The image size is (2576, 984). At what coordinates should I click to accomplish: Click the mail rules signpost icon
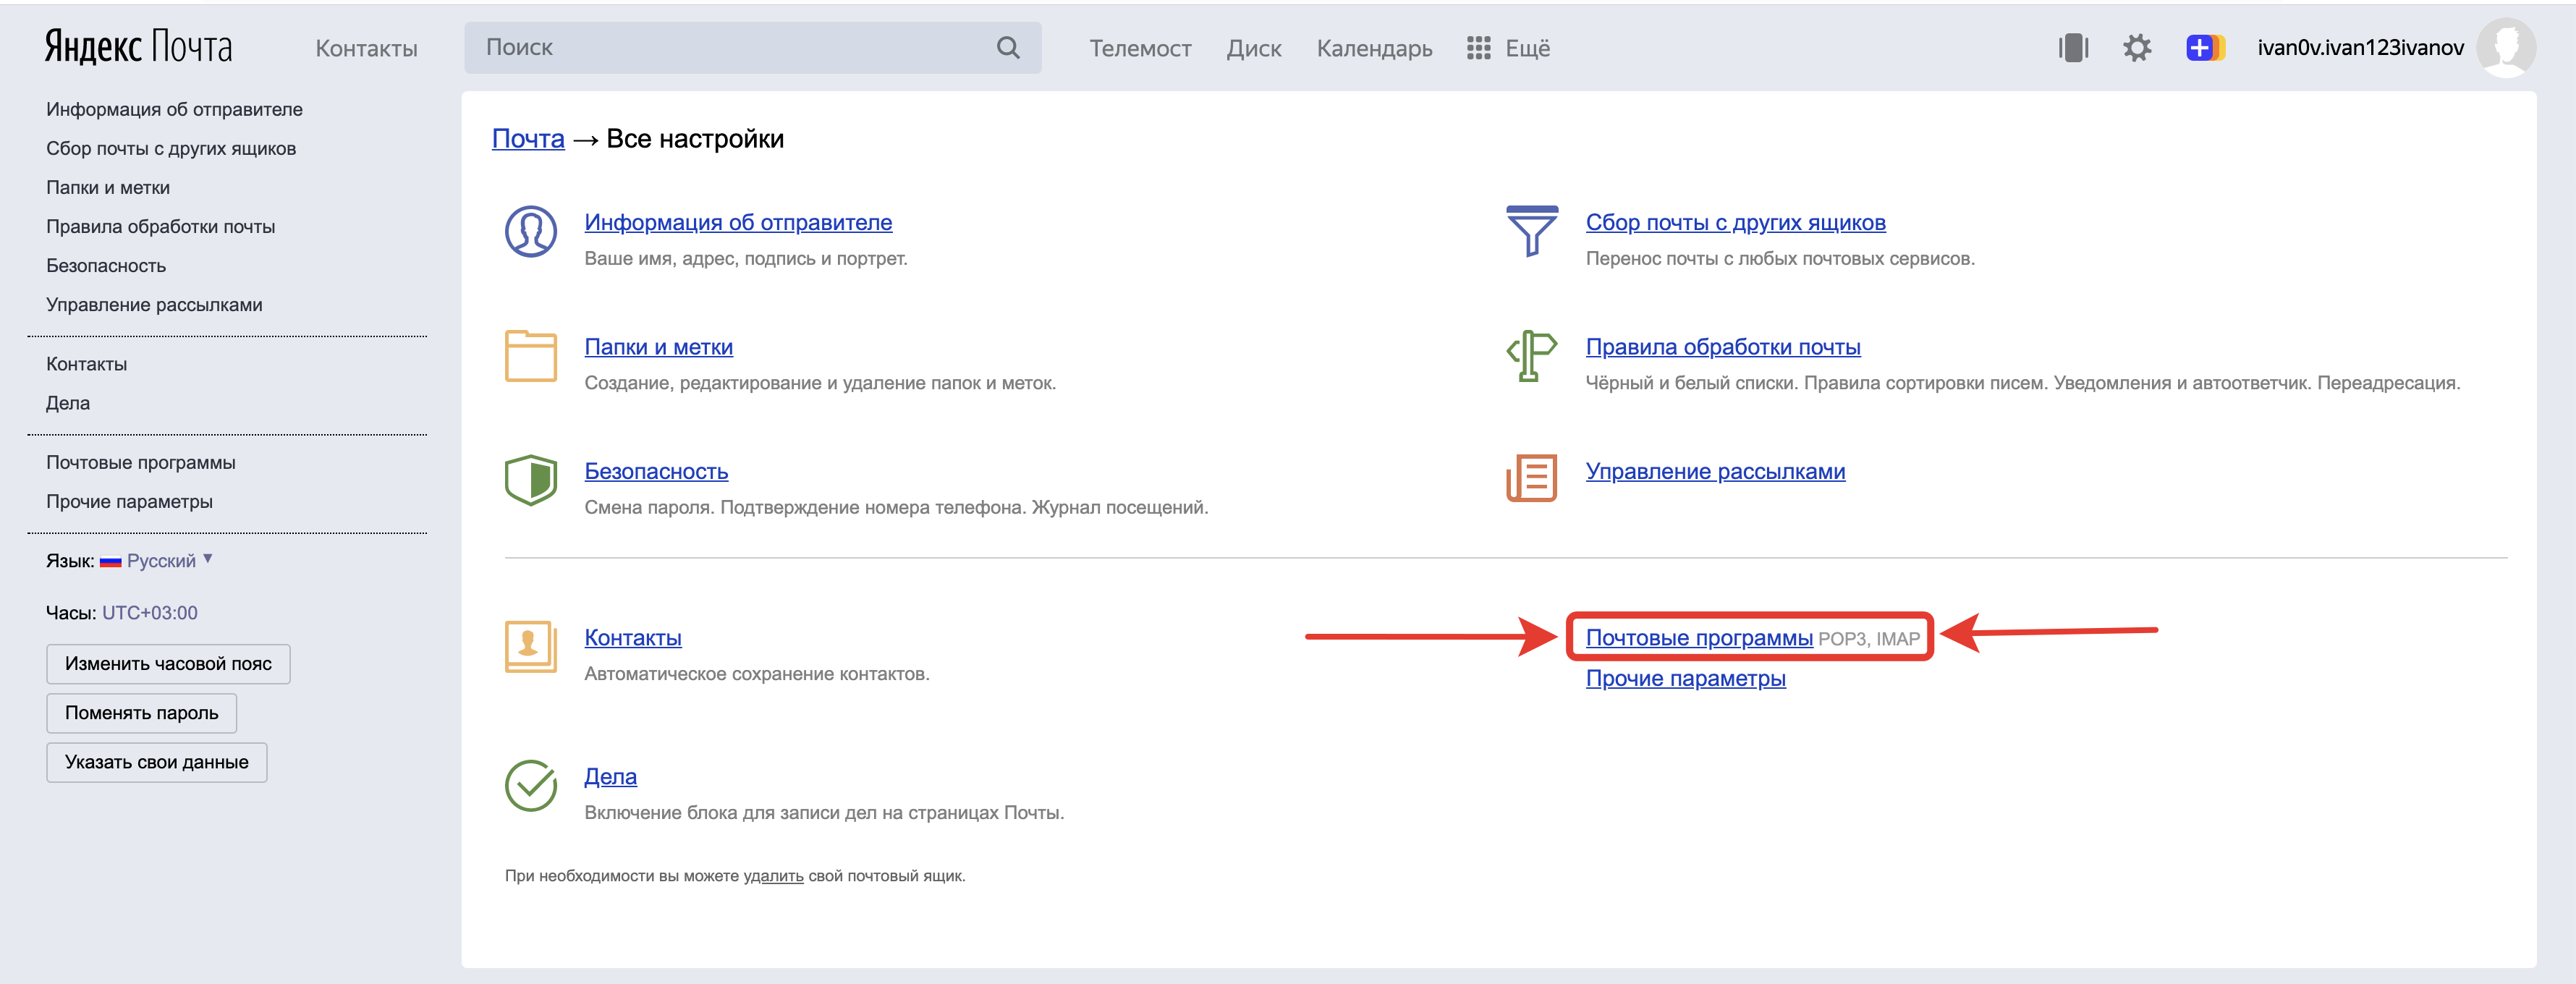click(1531, 356)
